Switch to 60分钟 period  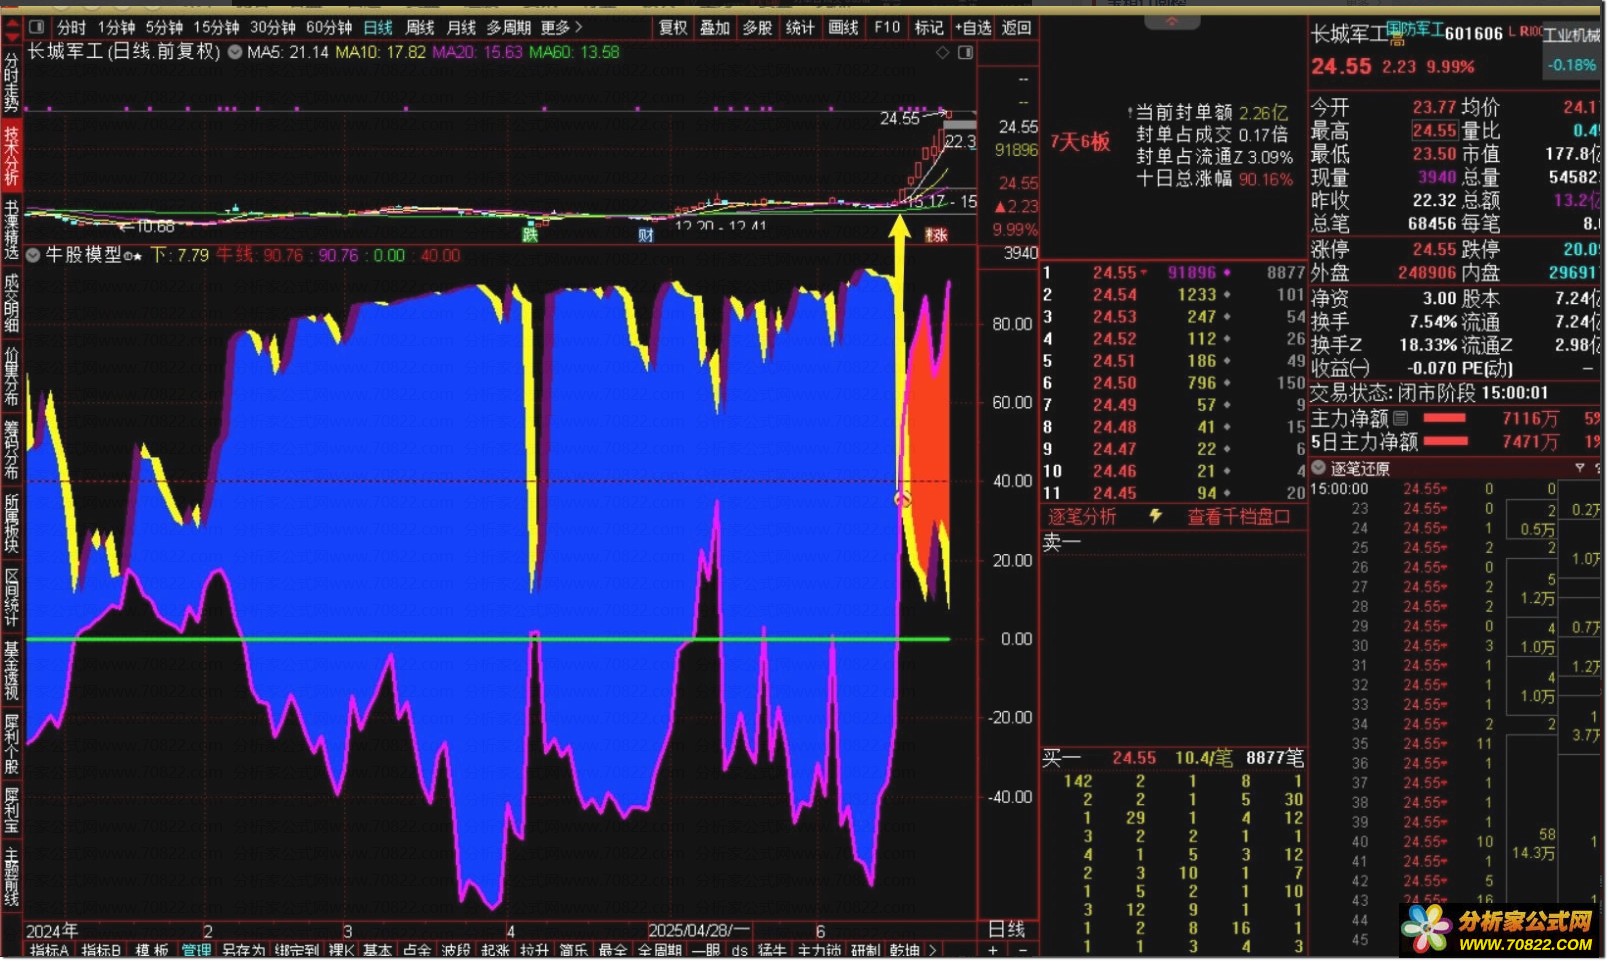pos(329,27)
